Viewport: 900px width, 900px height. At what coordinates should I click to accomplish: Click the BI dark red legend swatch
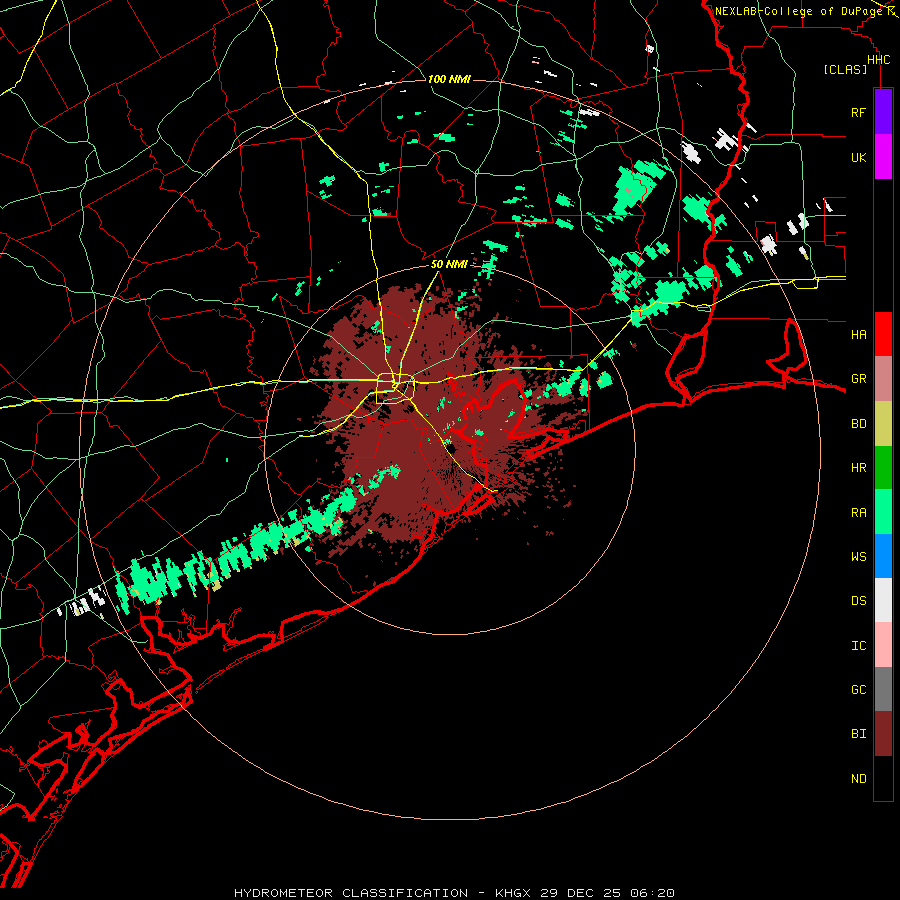click(883, 734)
